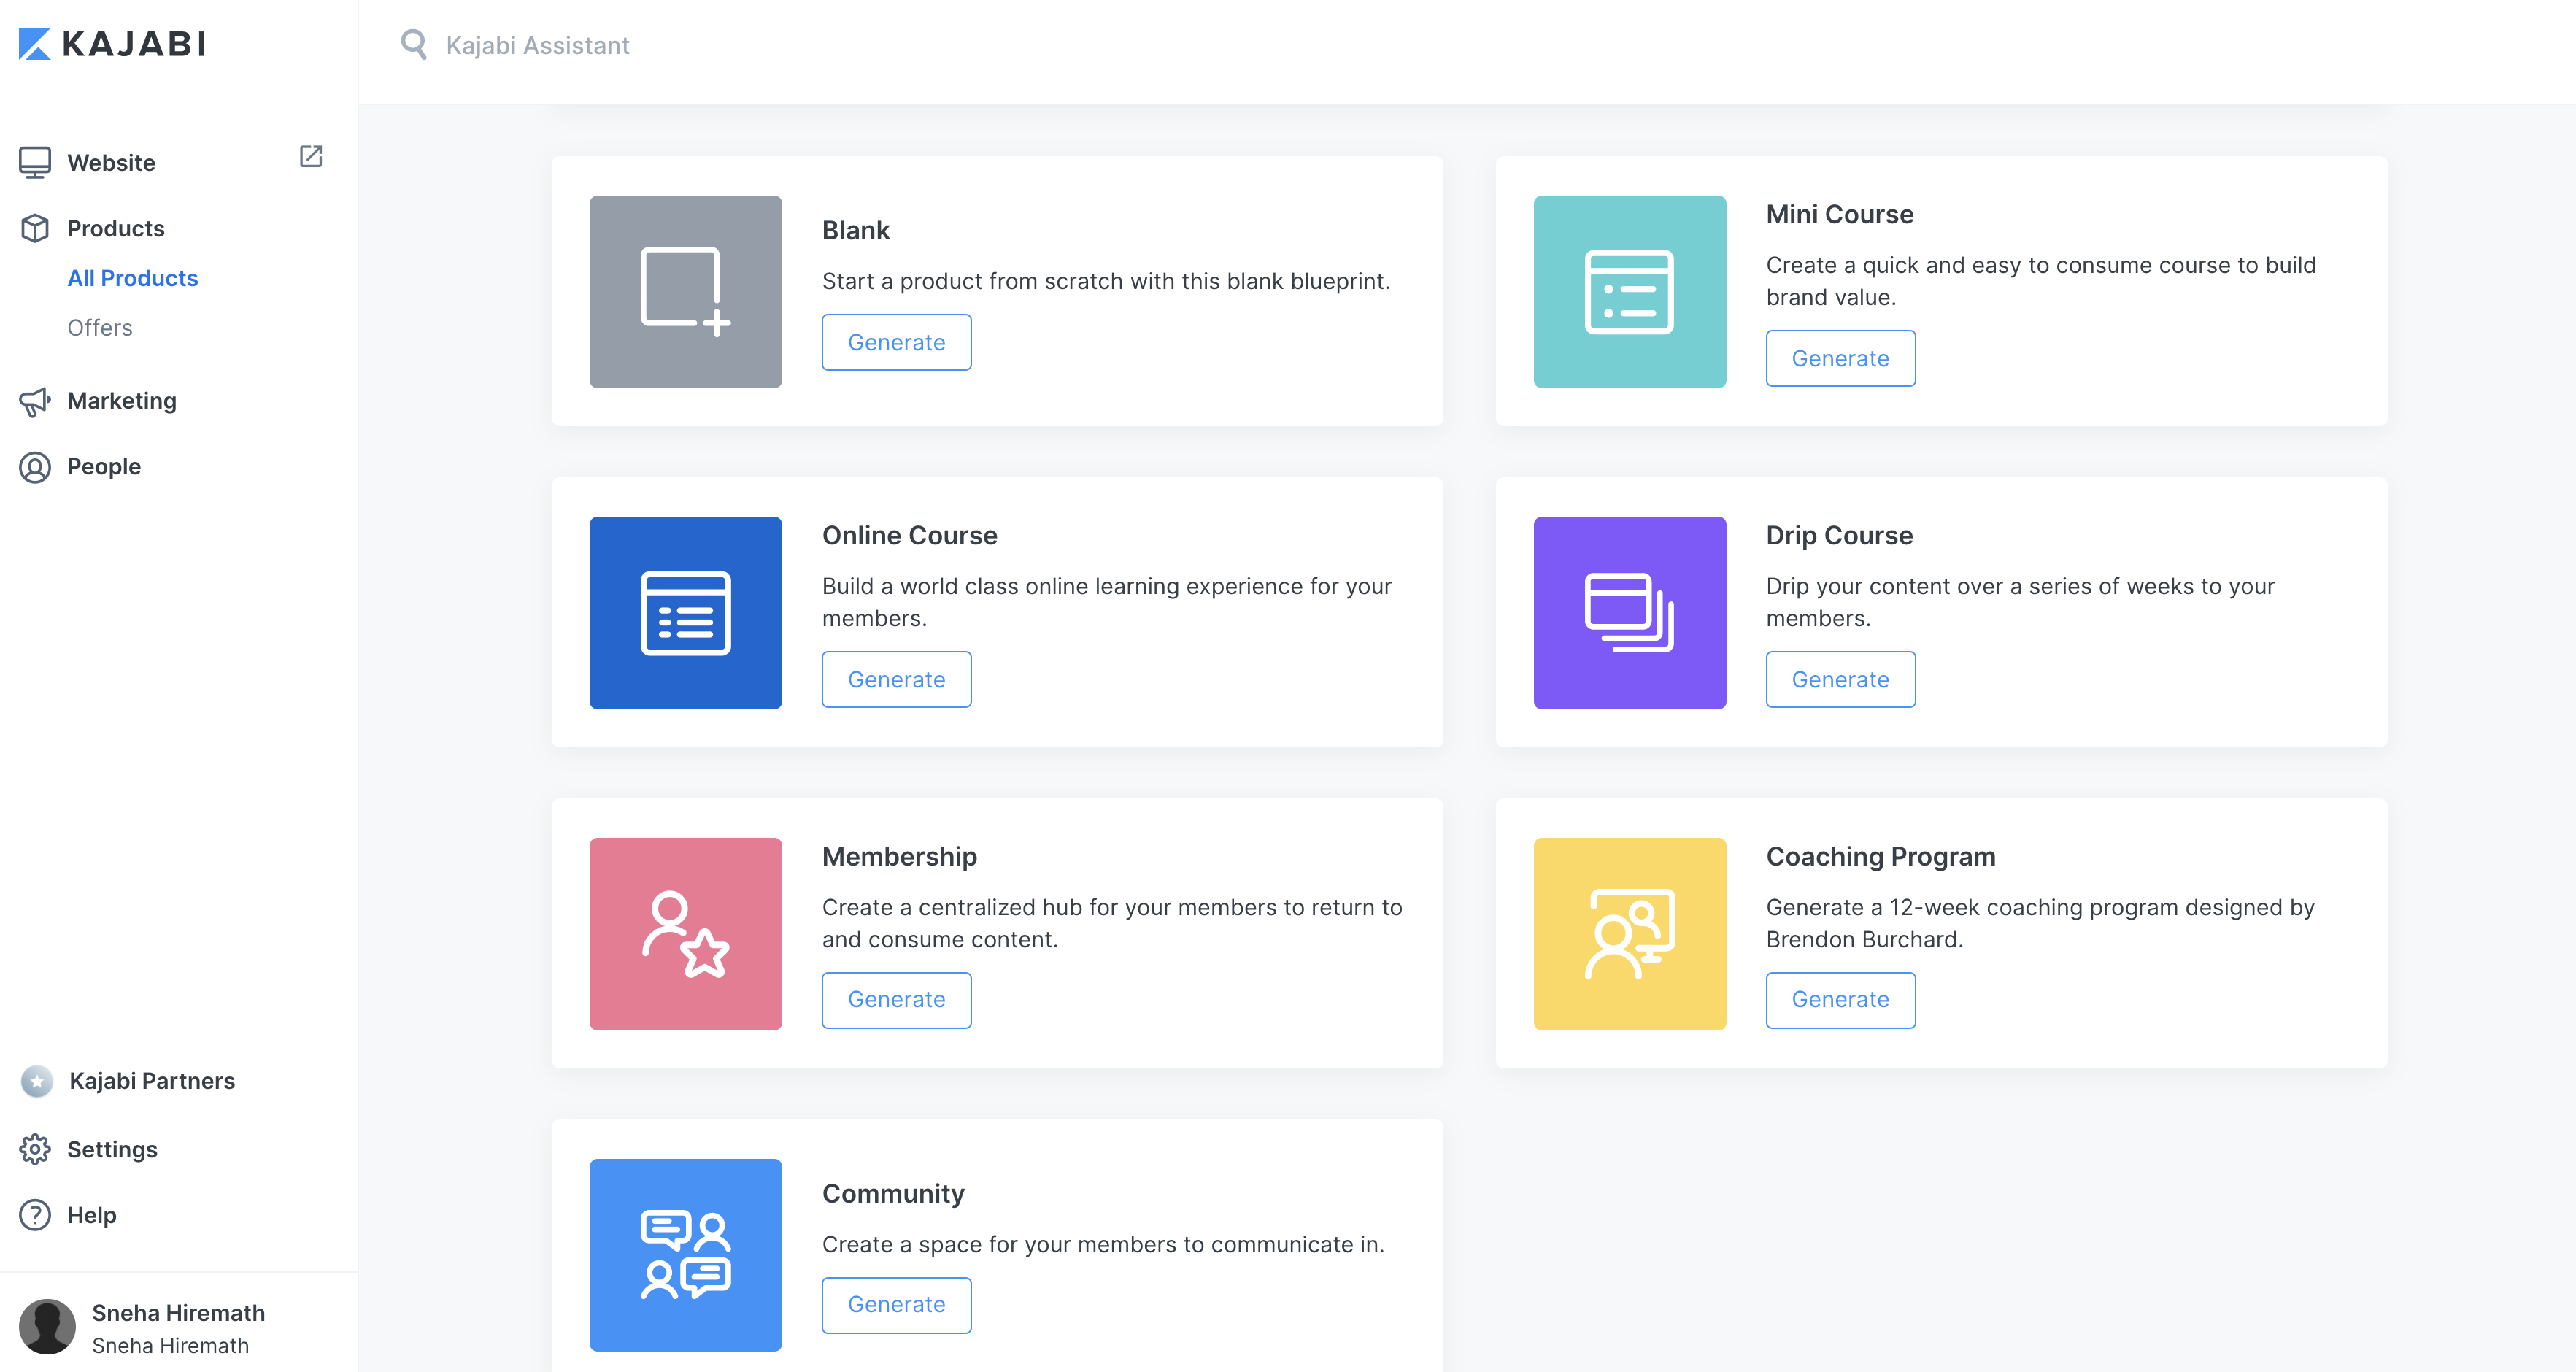Click the Help question mark icon
This screenshot has height=1372, width=2576.
coord(35,1215)
